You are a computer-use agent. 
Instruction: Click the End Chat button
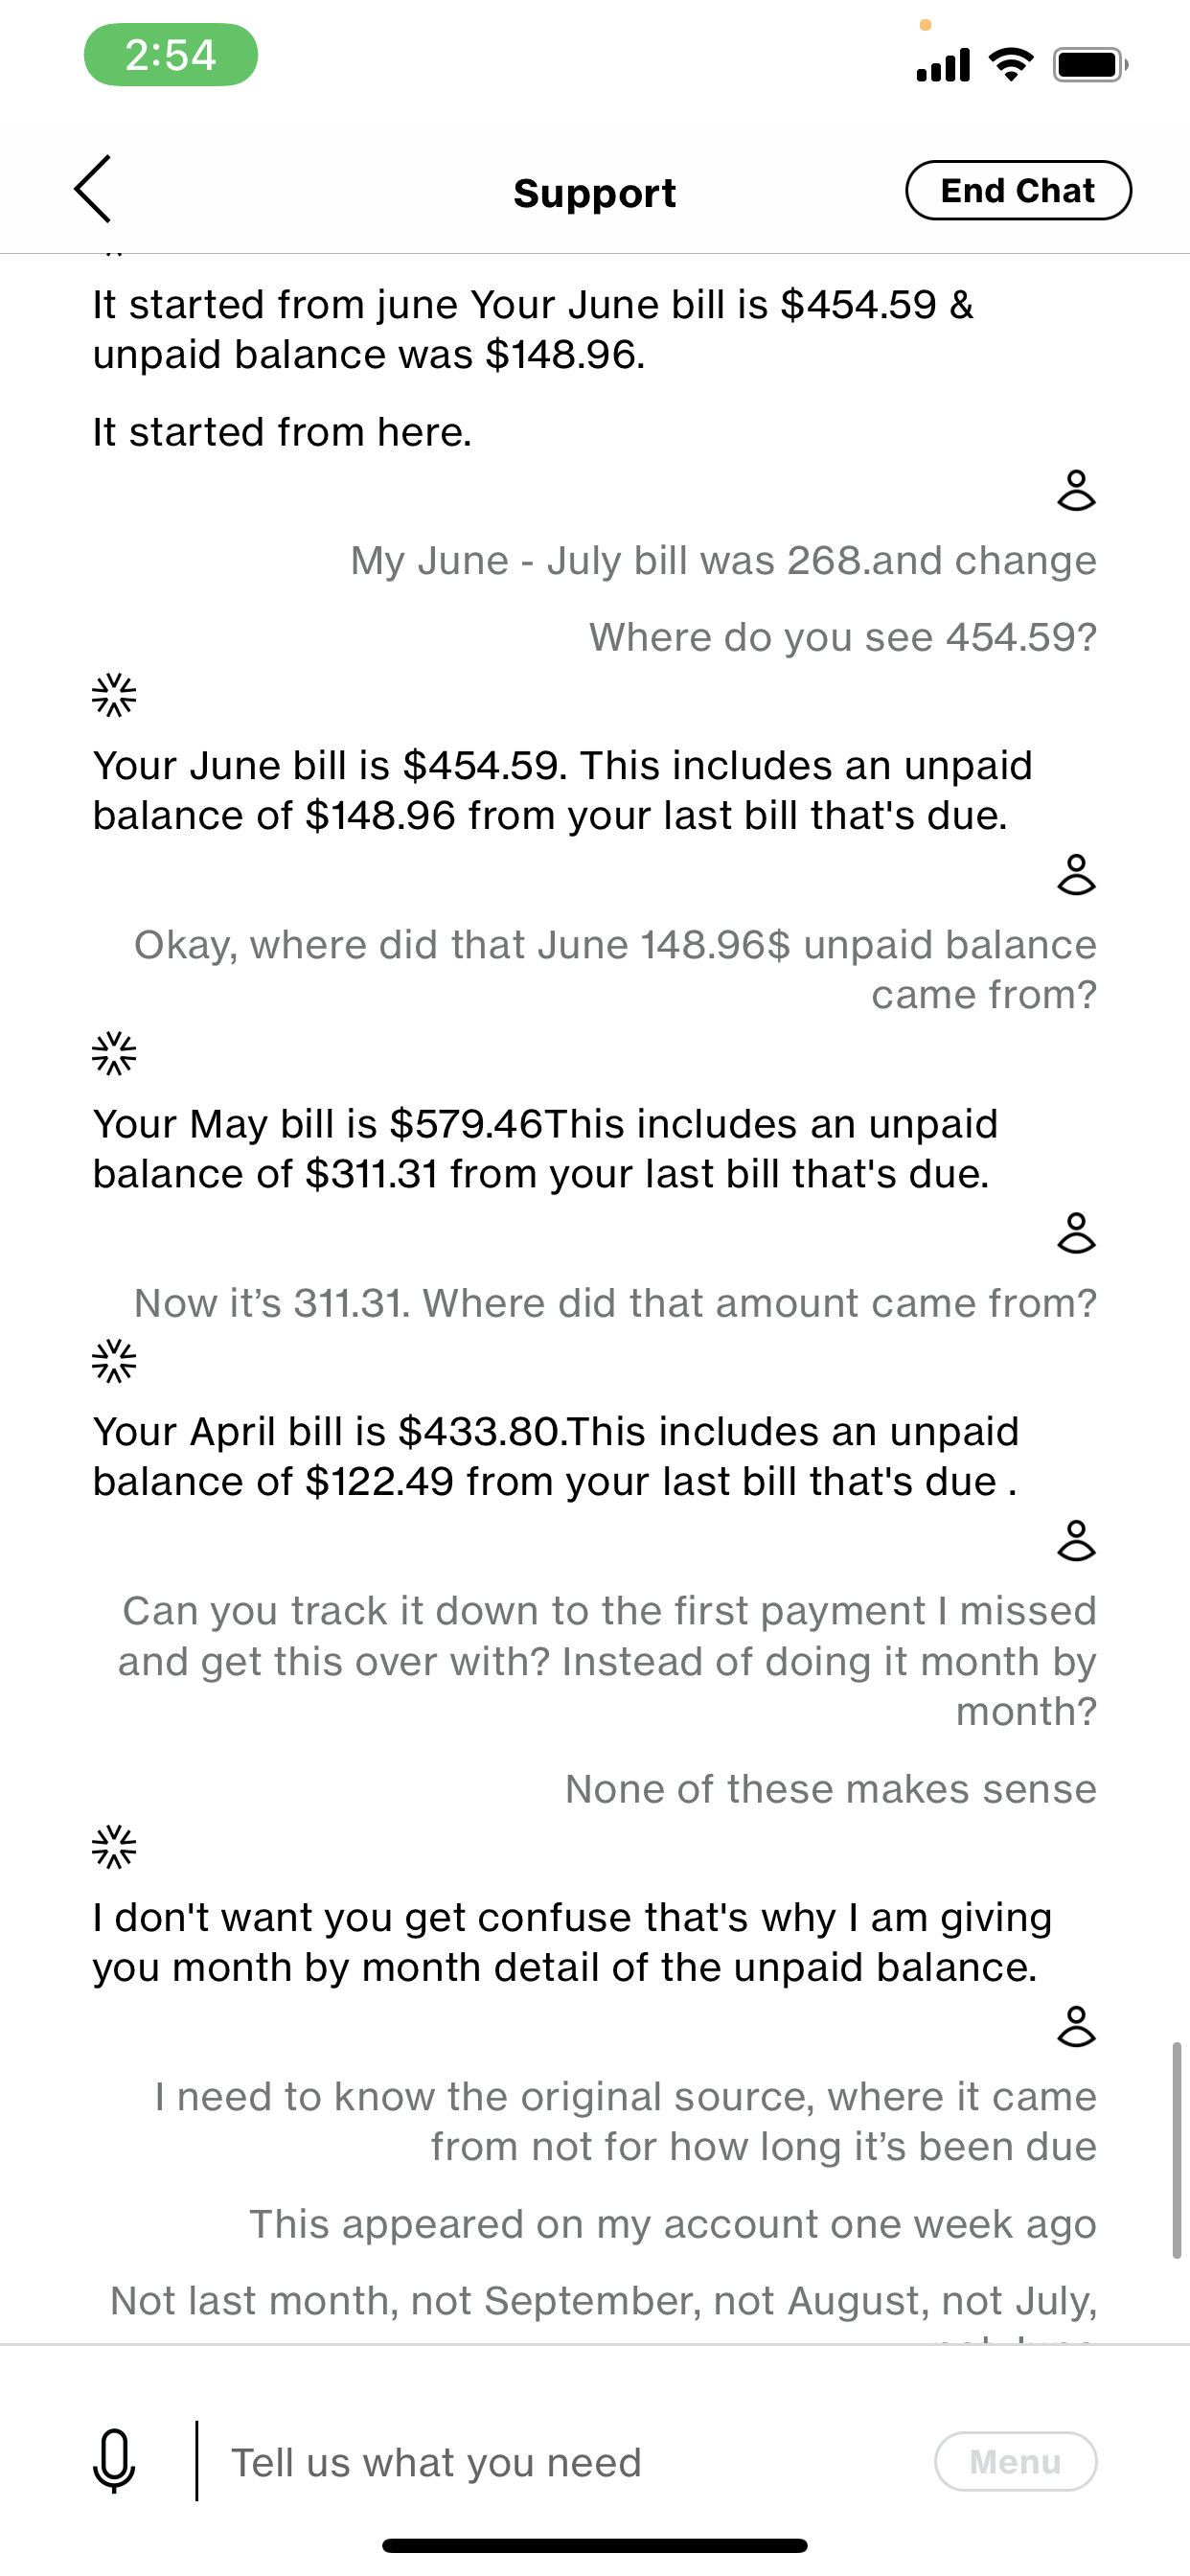(x=1017, y=190)
